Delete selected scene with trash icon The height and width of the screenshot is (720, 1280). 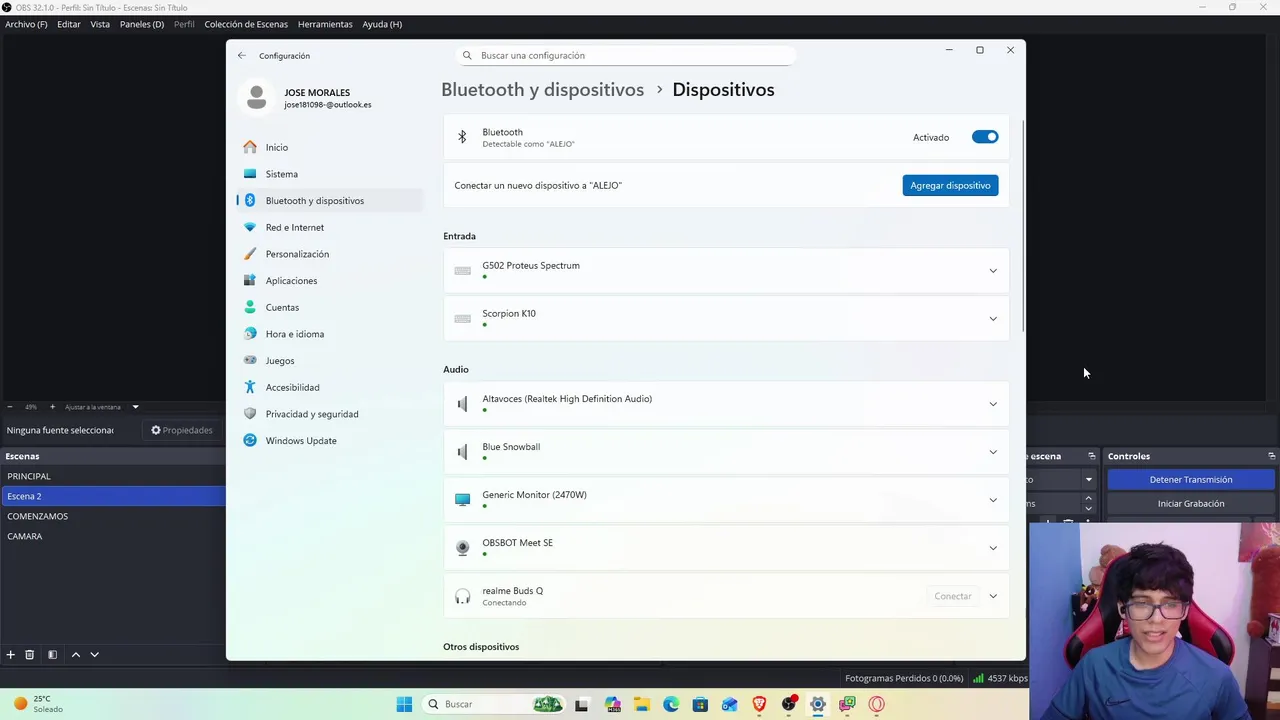pos(30,655)
